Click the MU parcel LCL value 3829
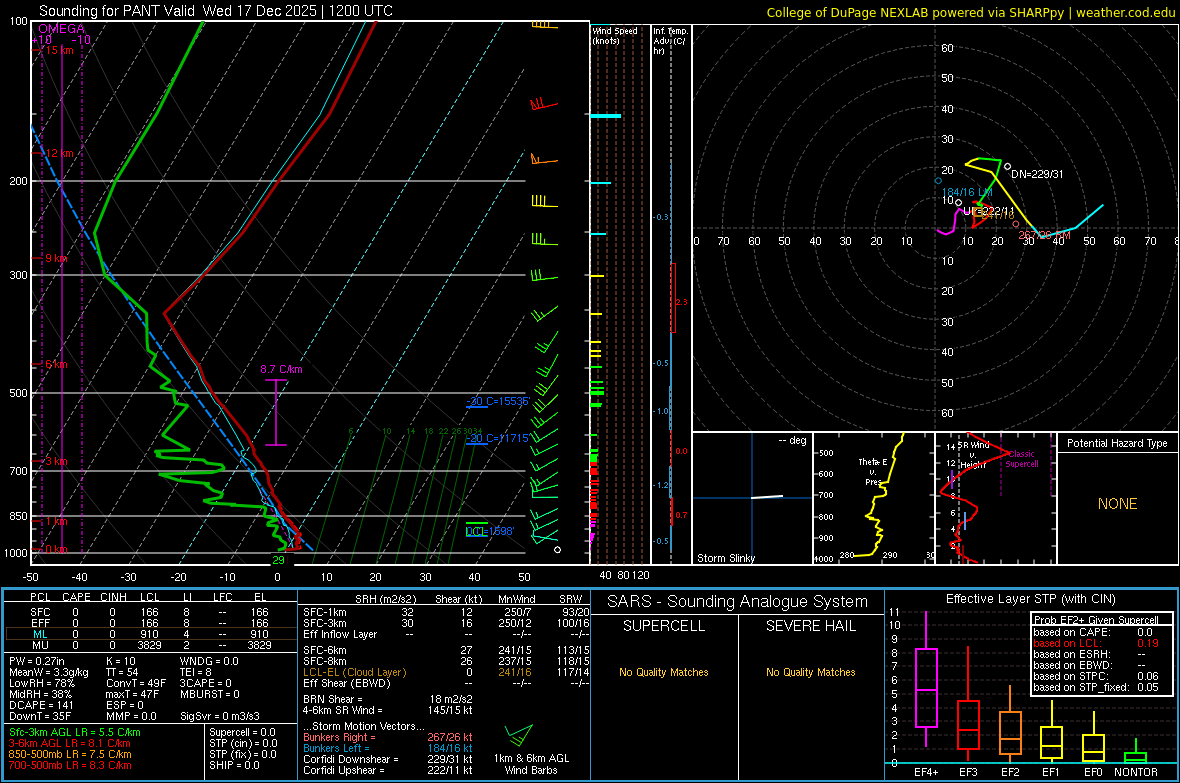 coord(150,644)
